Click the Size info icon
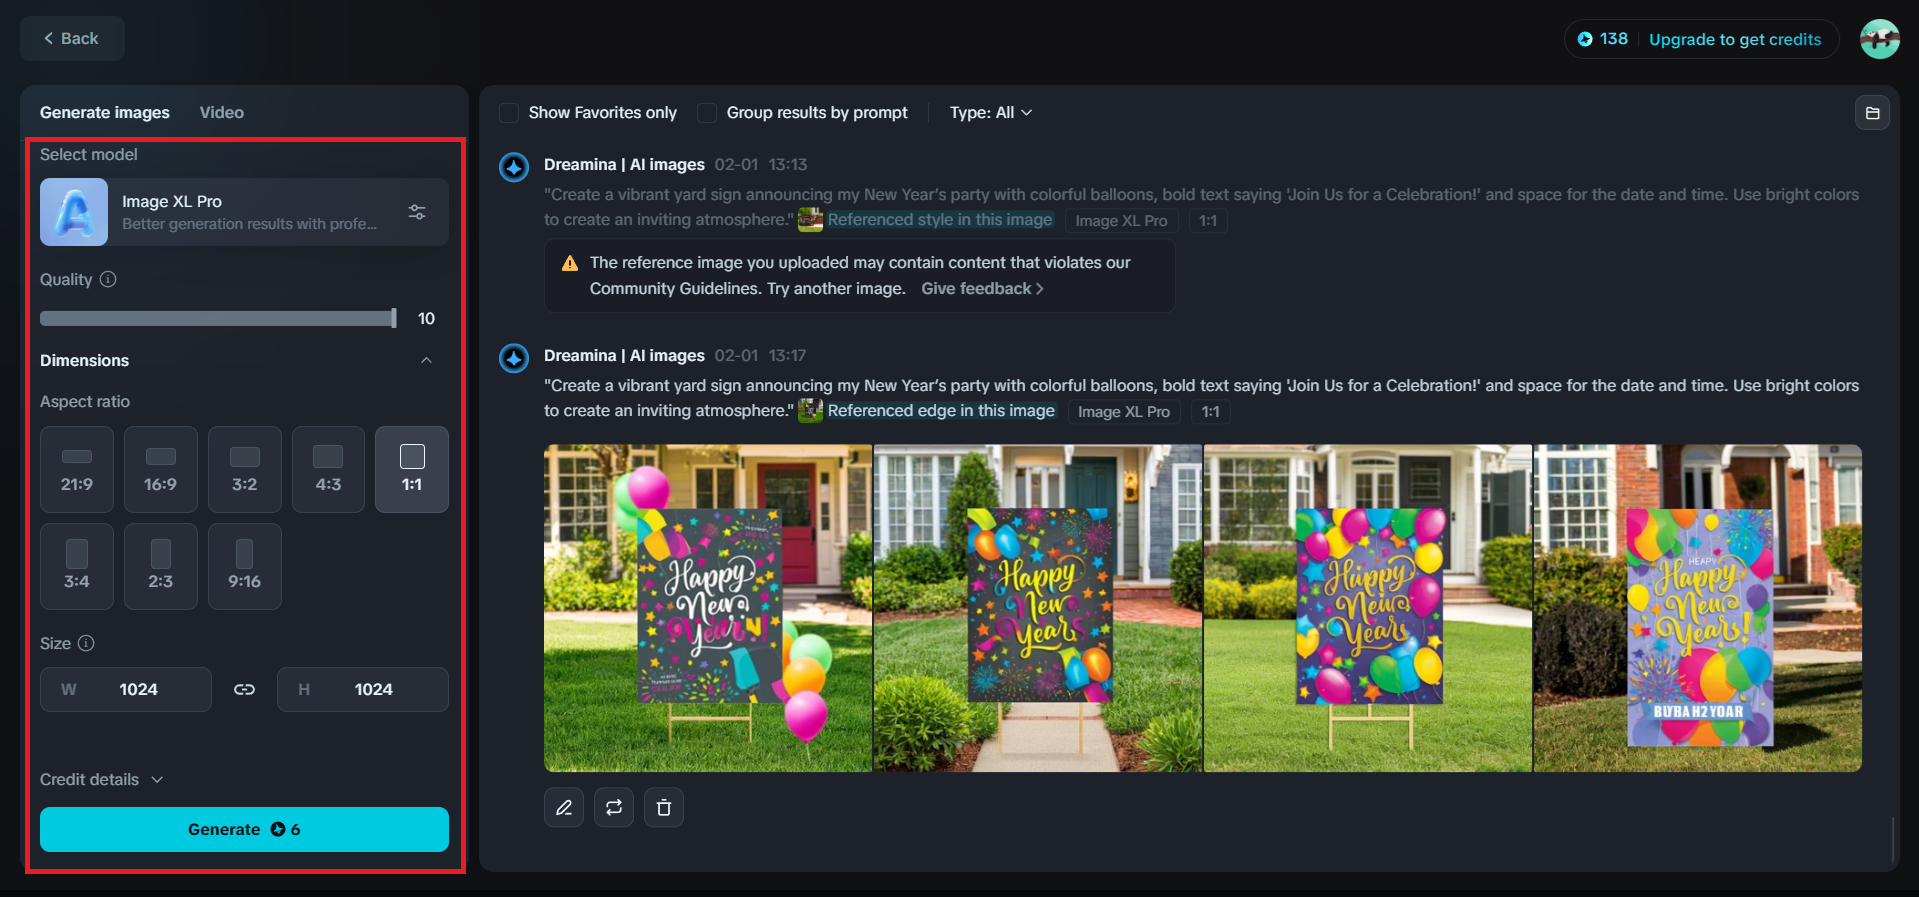The image size is (1919, 897). click(86, 643)
